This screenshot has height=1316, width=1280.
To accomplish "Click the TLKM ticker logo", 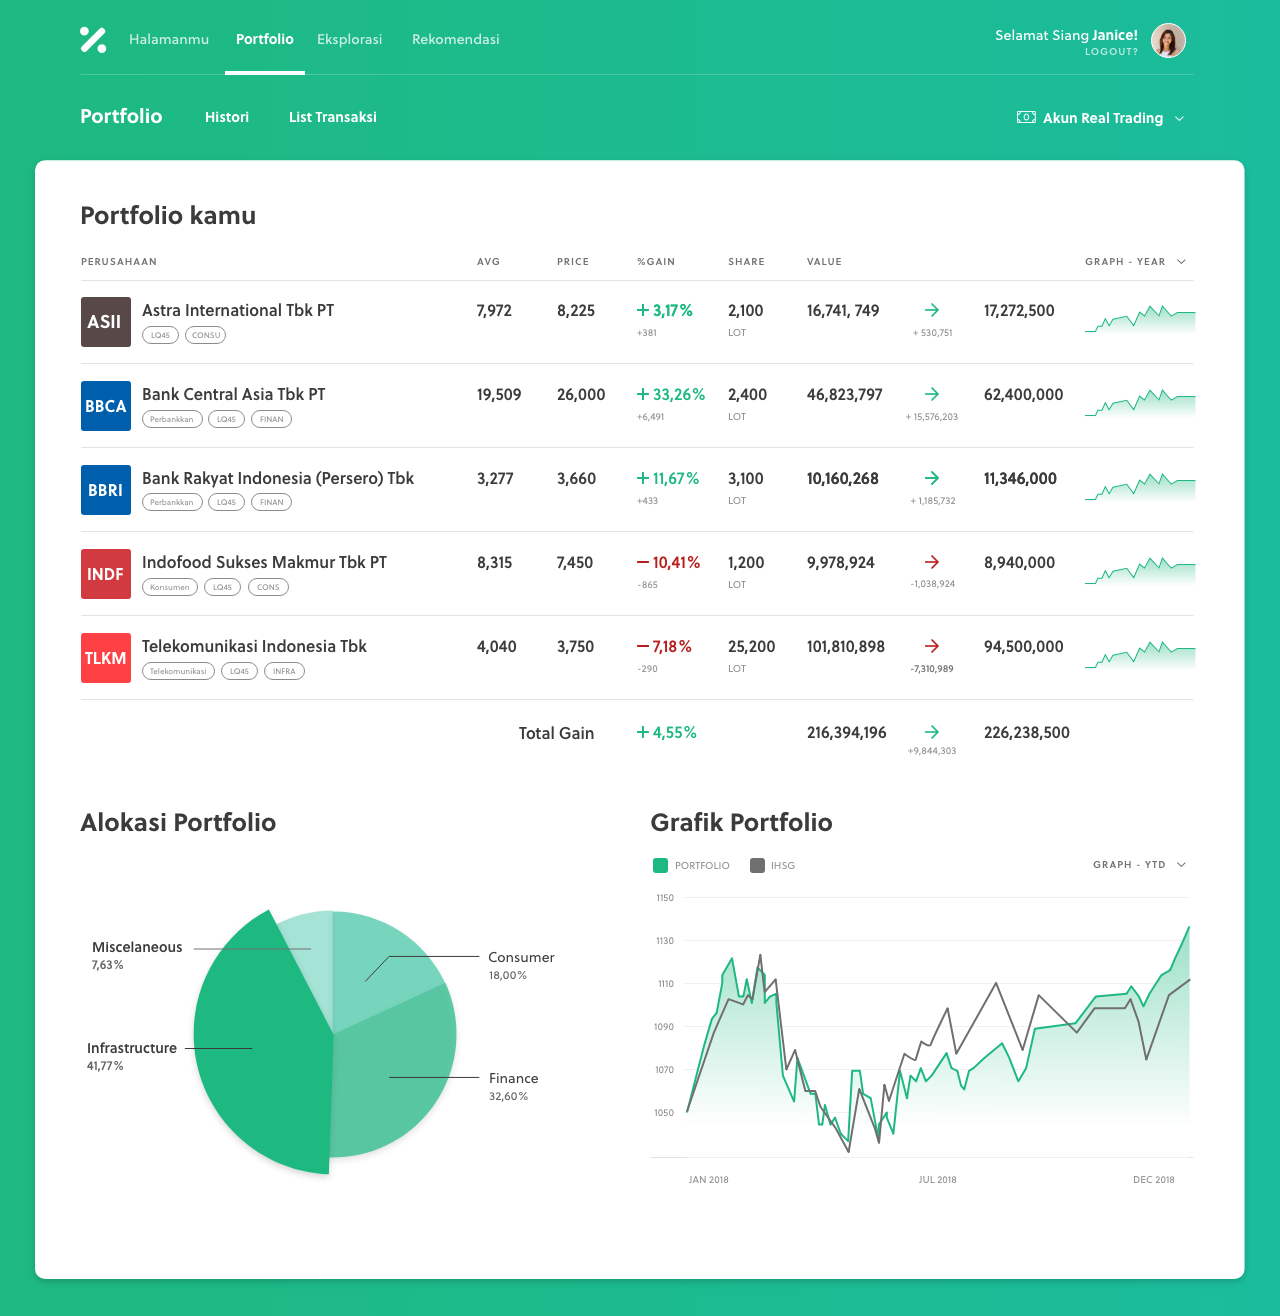I will click(x=106, y=658).
